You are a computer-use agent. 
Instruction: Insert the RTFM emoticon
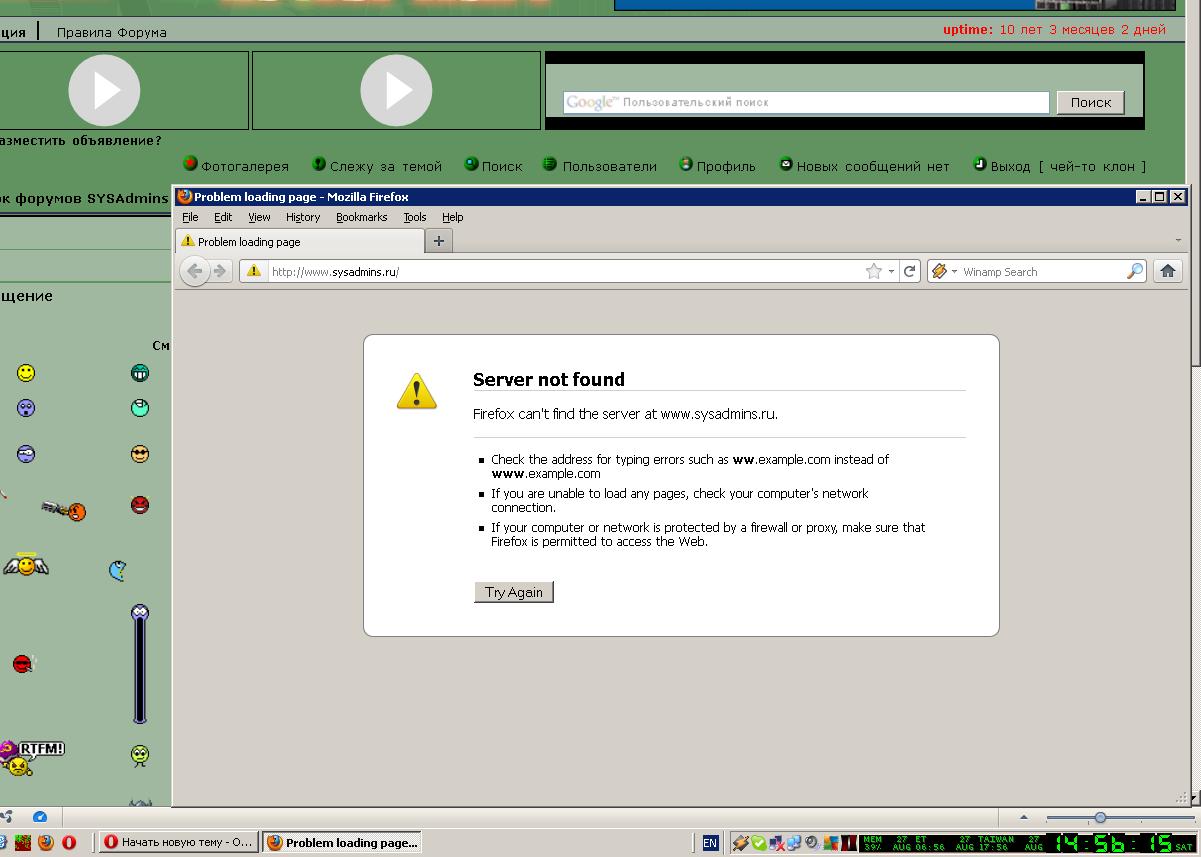(x=32, y=757)
